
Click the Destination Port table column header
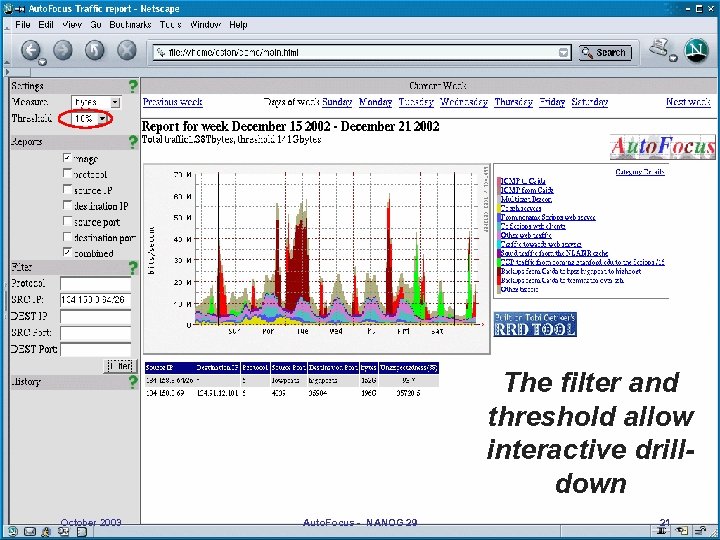tap(333, 367)
